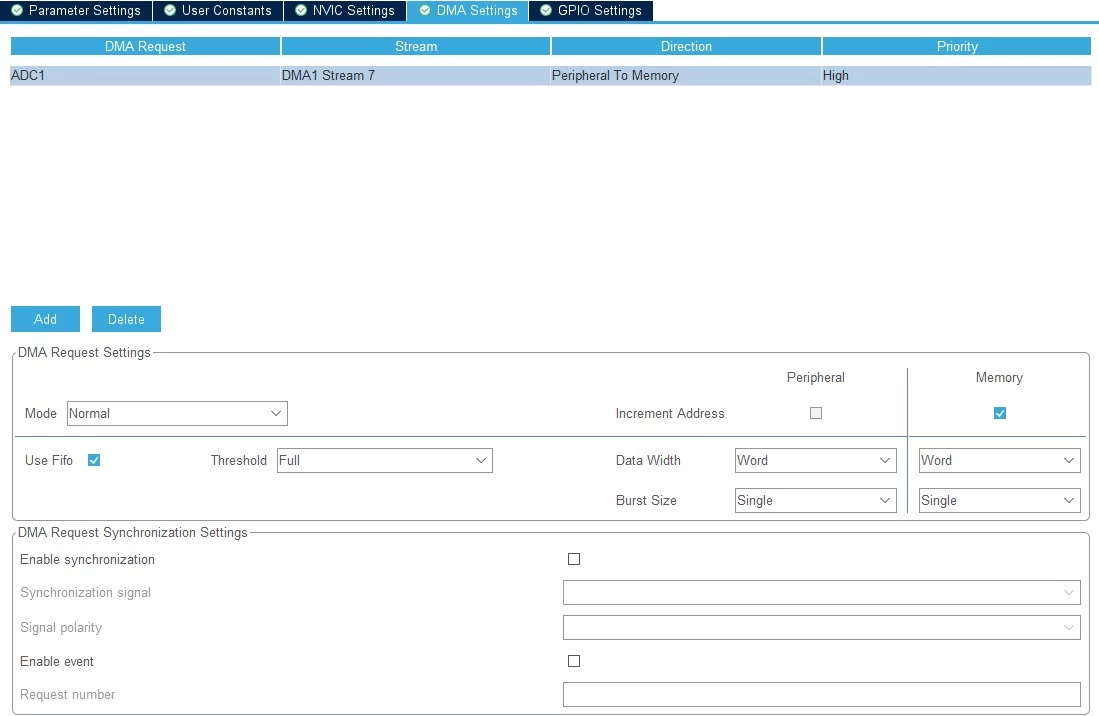Screen dimensions: 1099x716
Task: Open the User Constants tab
Action: (x=218, y=11)
